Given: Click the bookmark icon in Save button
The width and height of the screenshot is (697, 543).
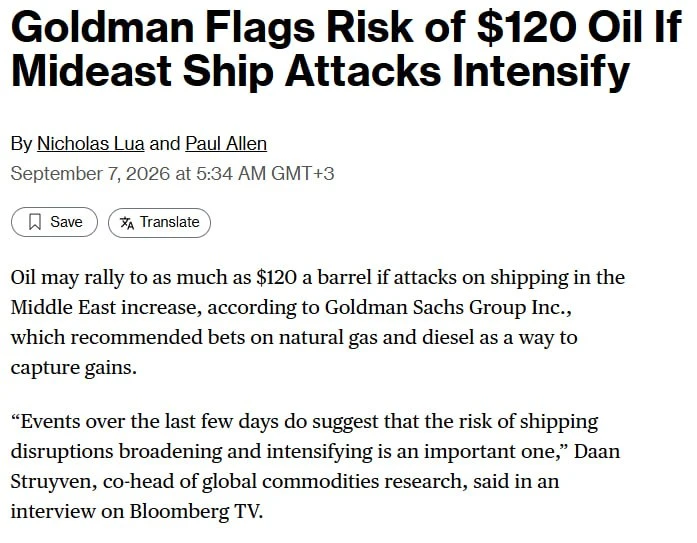Looking at the screenshot, I should (x=35, y=222).
